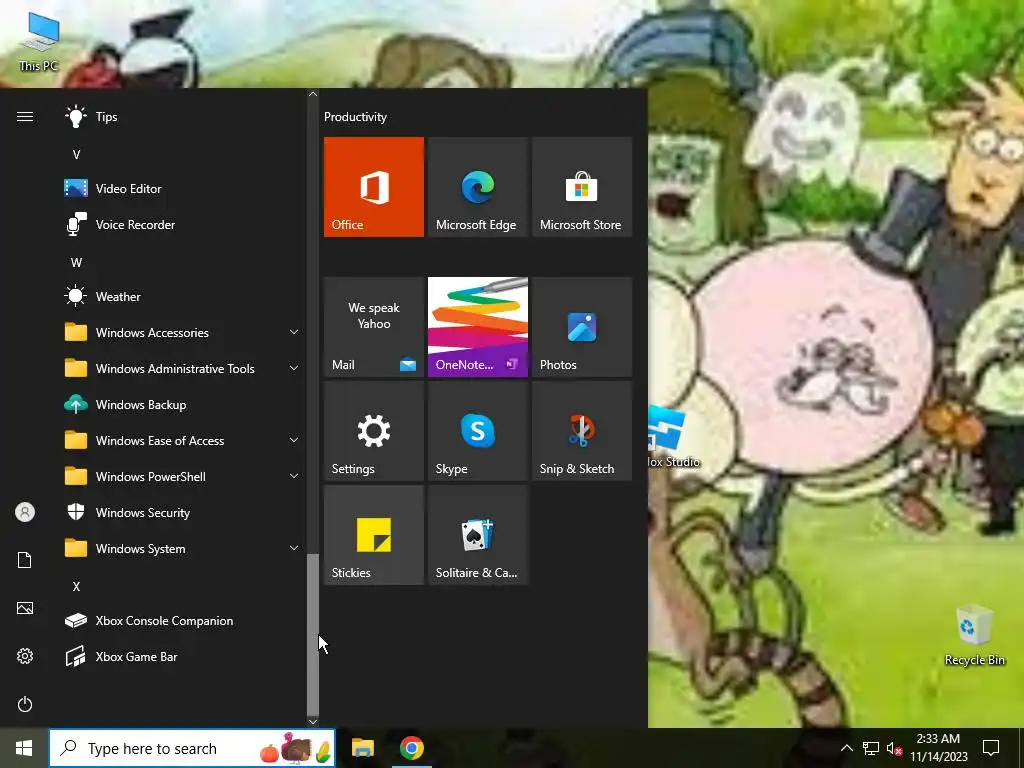1024x768 pixels.
Task: Click the Productivity group title
Action: point(355,117)
